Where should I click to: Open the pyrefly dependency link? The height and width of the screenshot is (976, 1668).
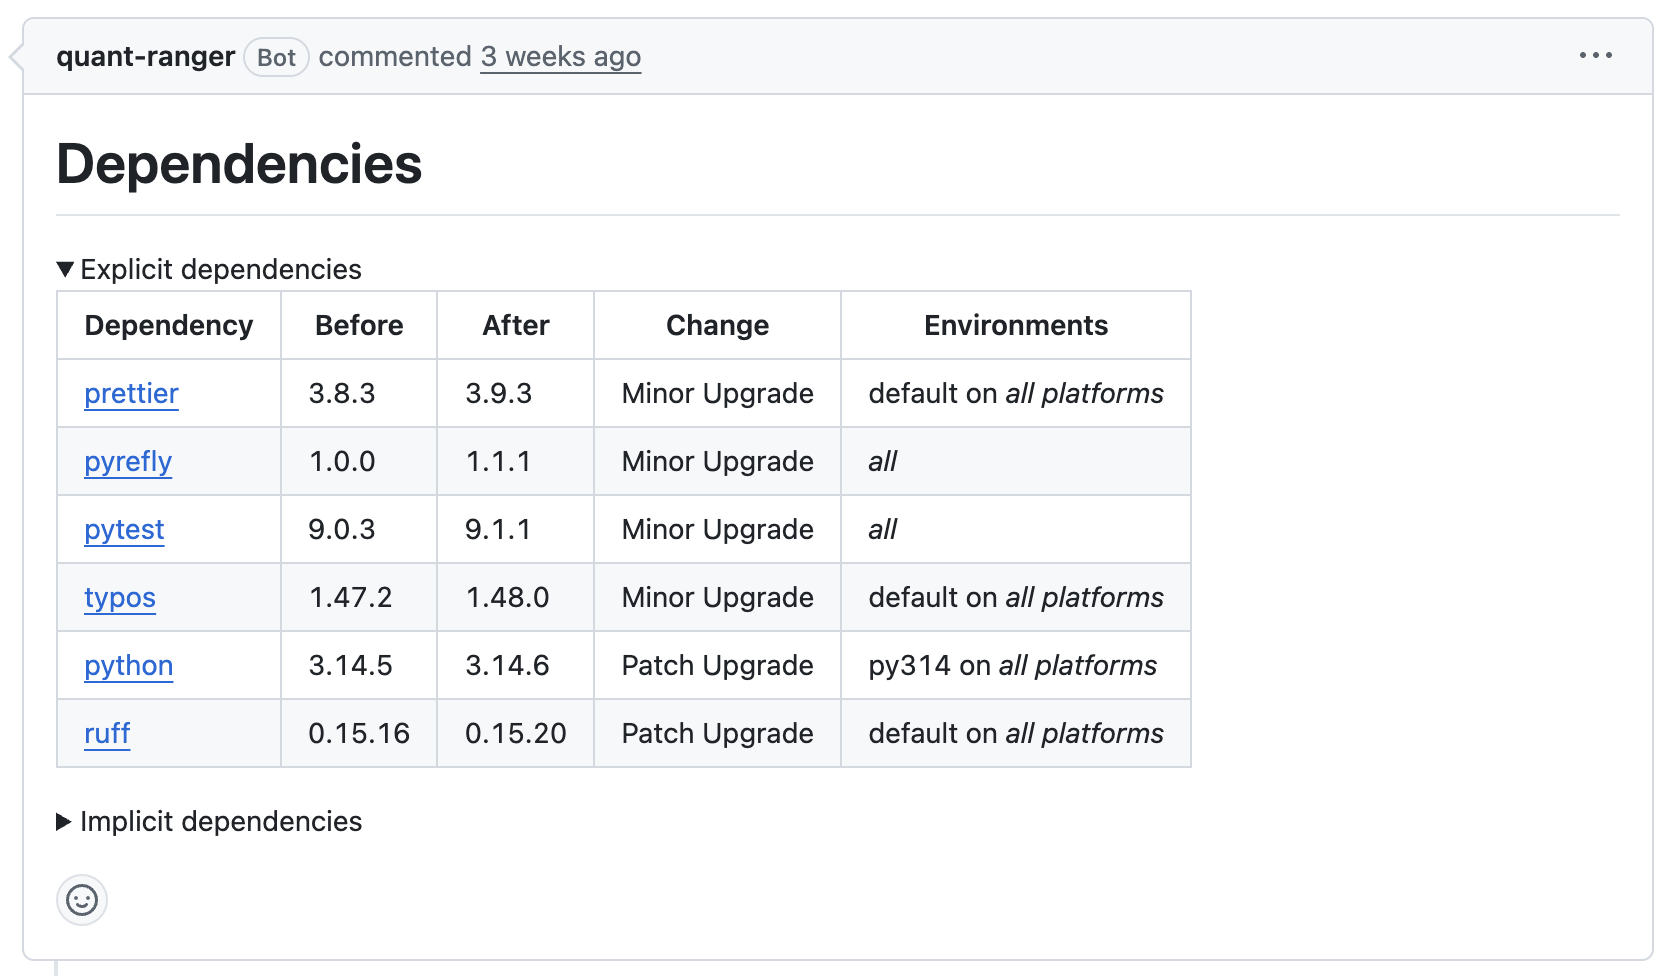[128, 462]
